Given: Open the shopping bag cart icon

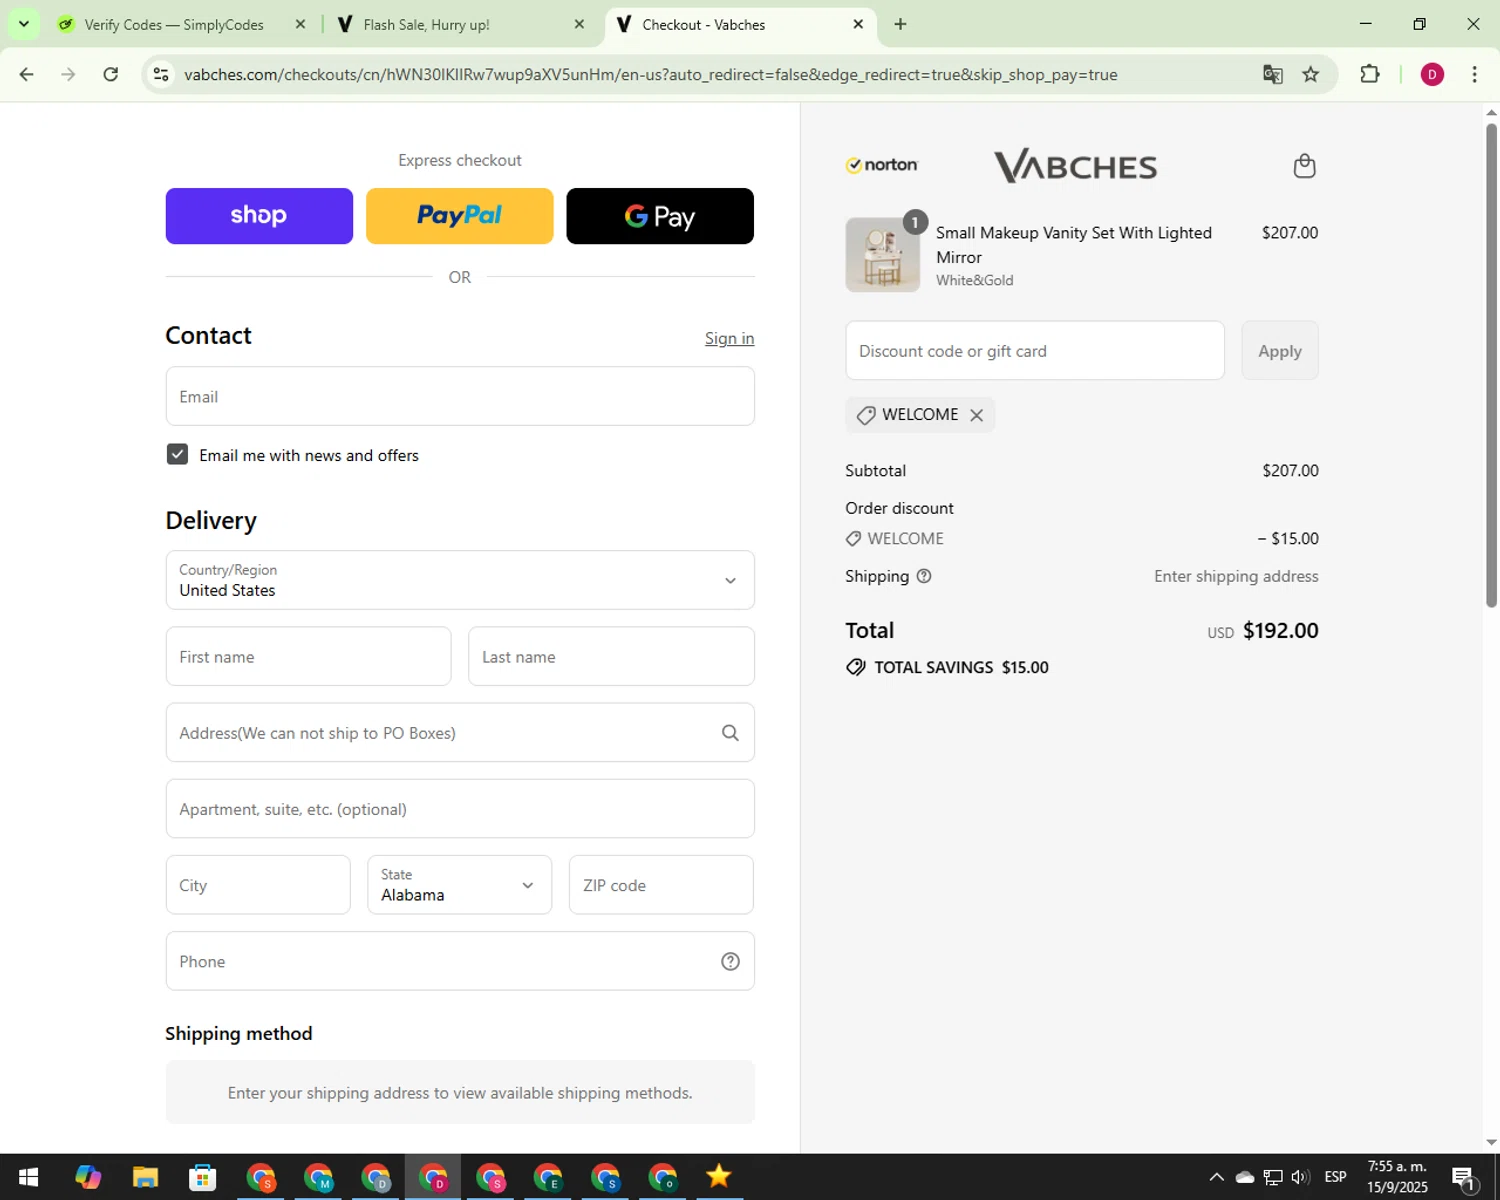Looking at the screenshot, I should pos(1304,165).
